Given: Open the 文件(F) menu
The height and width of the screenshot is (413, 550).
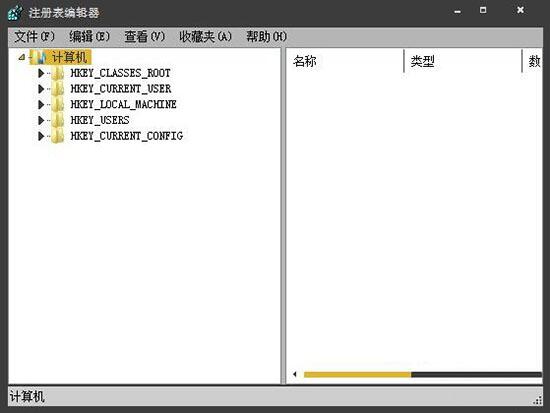Looking at the screenshot, I should (x=34, y=36).
